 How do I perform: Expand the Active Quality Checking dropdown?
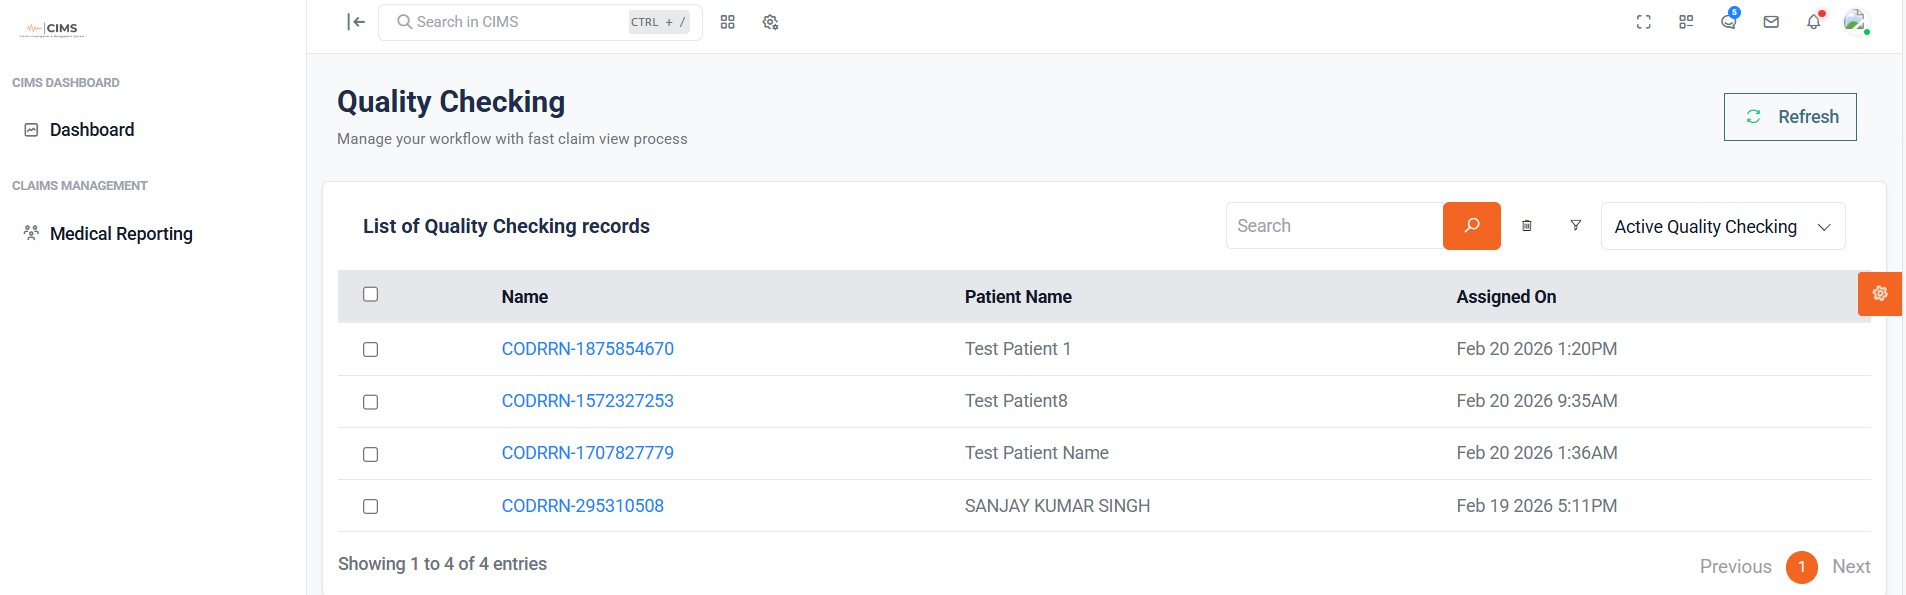coord(1722,227)
